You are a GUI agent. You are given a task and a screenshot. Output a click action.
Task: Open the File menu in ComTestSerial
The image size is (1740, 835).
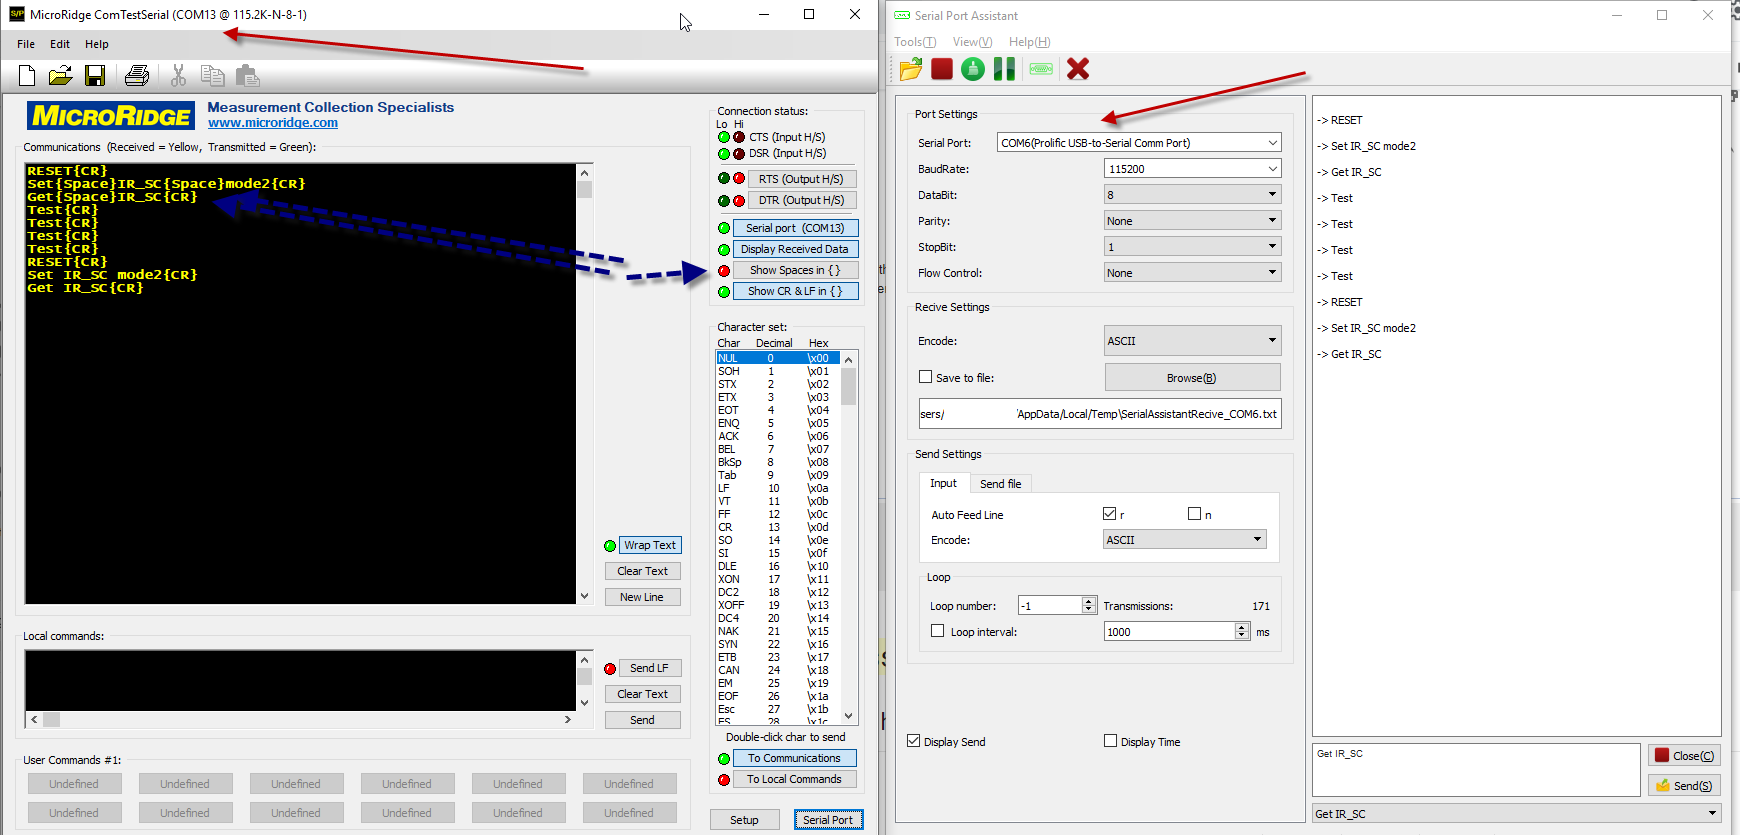(x=26, y=44)
